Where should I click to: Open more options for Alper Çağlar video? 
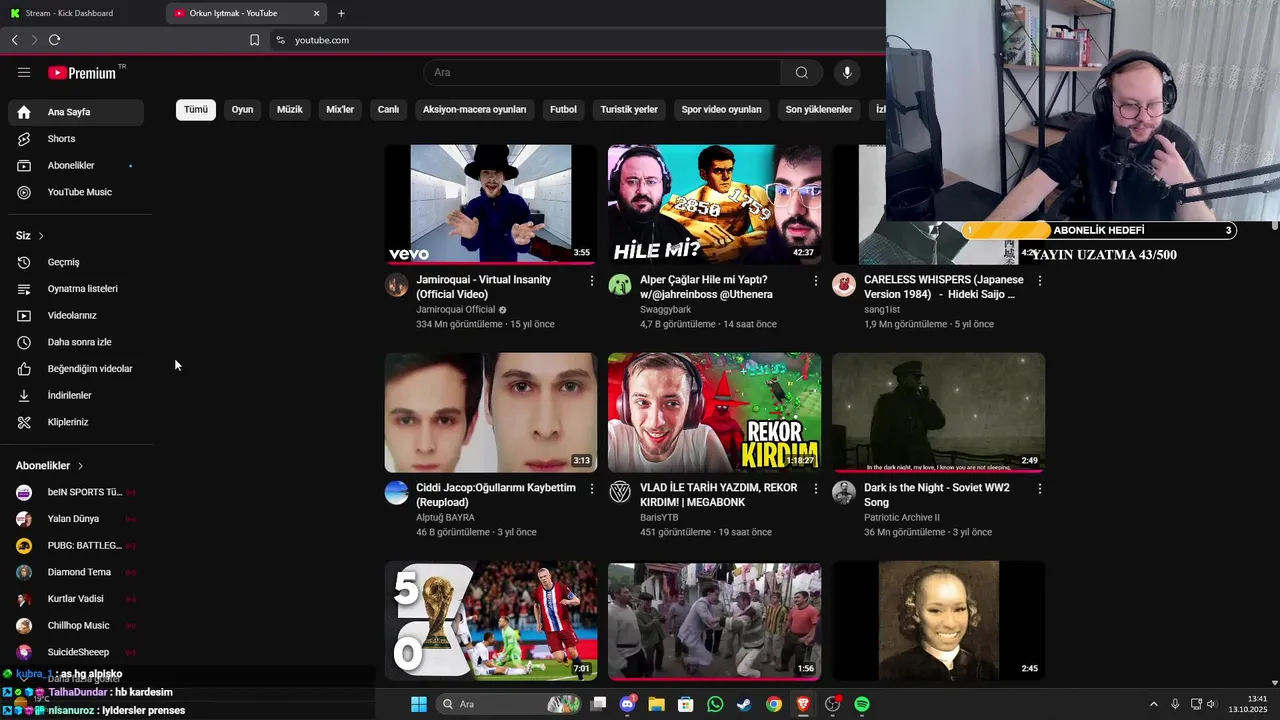pos(816,281)
